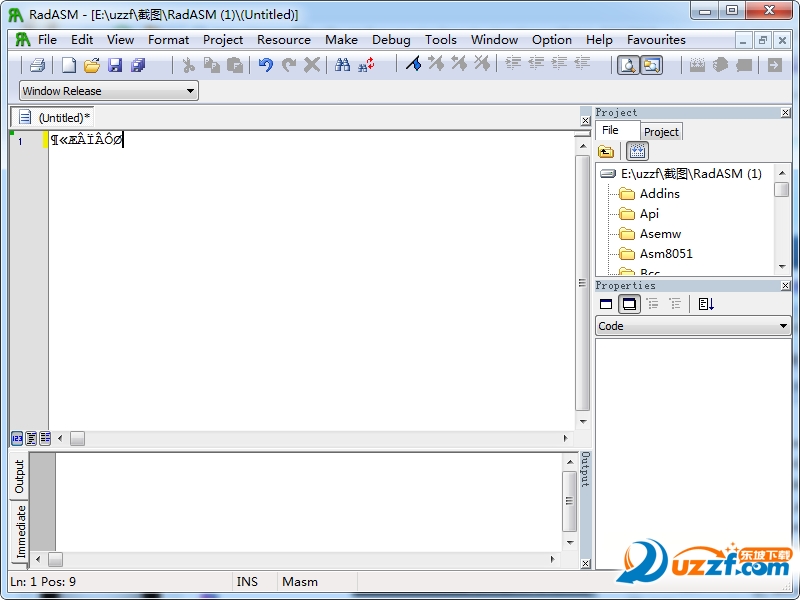Select the Asemw folder in tree

coord(661,234)
